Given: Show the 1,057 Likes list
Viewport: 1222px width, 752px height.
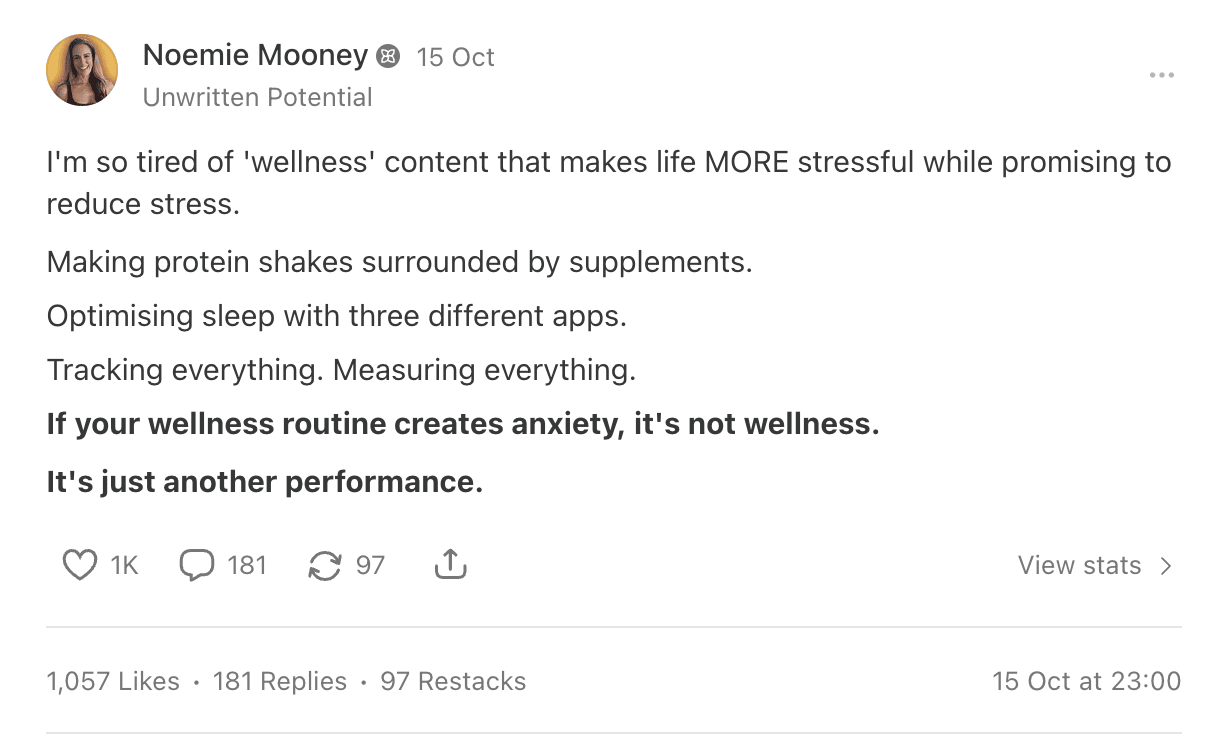Looking at the screenshot, I should (113, 682).
